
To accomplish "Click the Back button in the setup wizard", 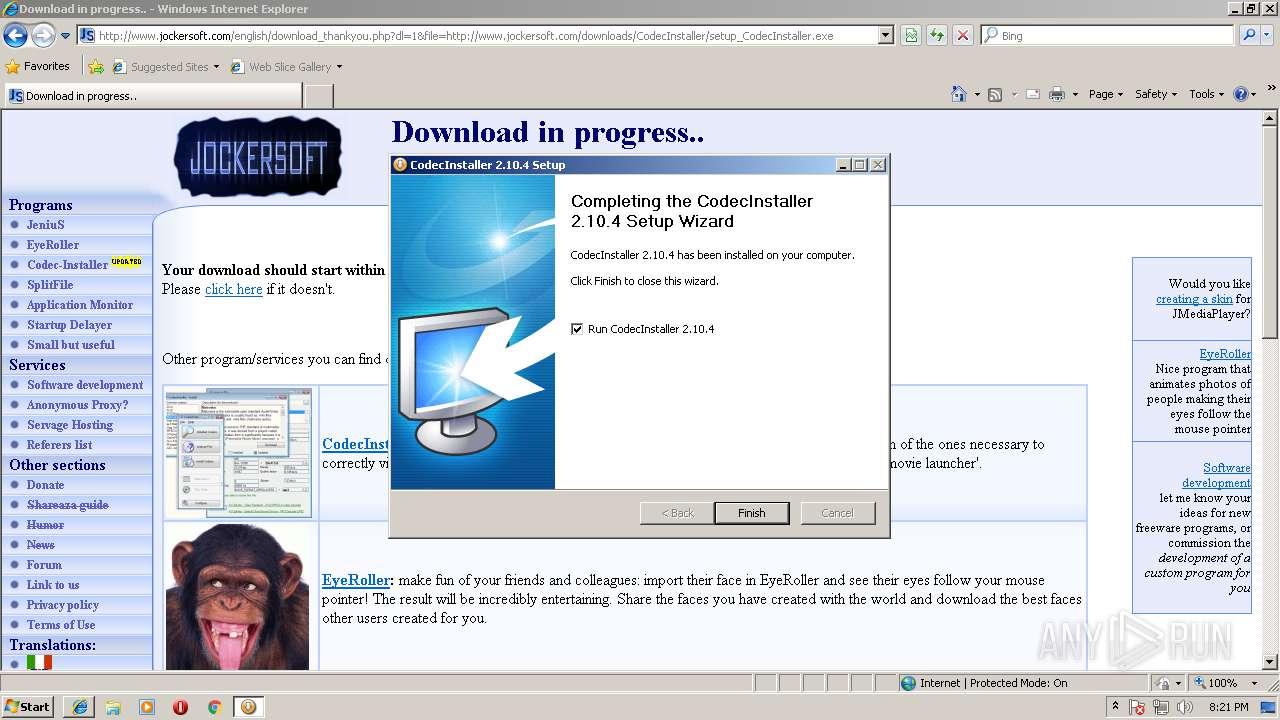I will (x=677, y=513).
